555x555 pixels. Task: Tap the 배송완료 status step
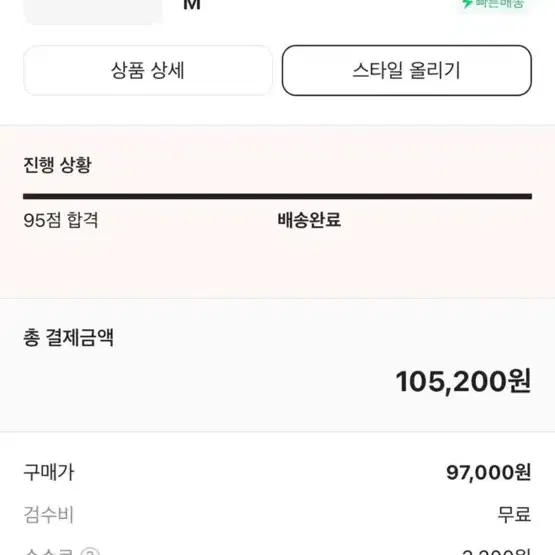(x=309, y=220)
